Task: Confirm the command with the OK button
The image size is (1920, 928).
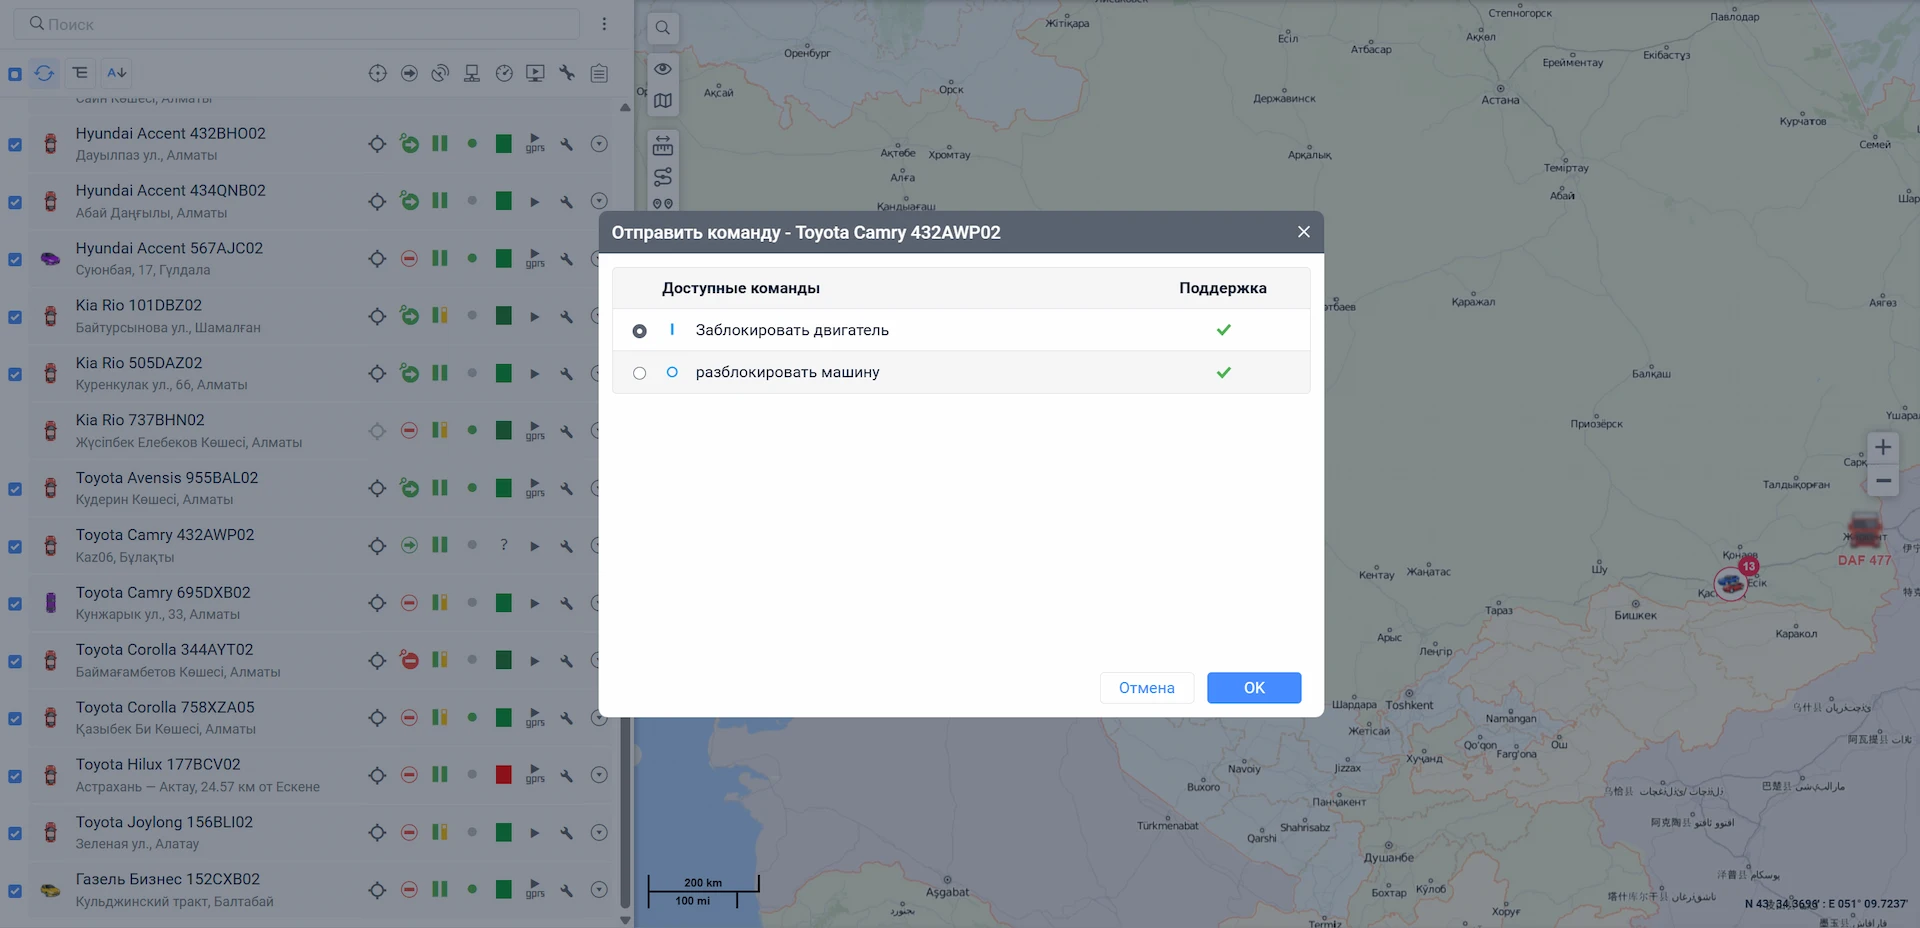Action: (1254, 688)
